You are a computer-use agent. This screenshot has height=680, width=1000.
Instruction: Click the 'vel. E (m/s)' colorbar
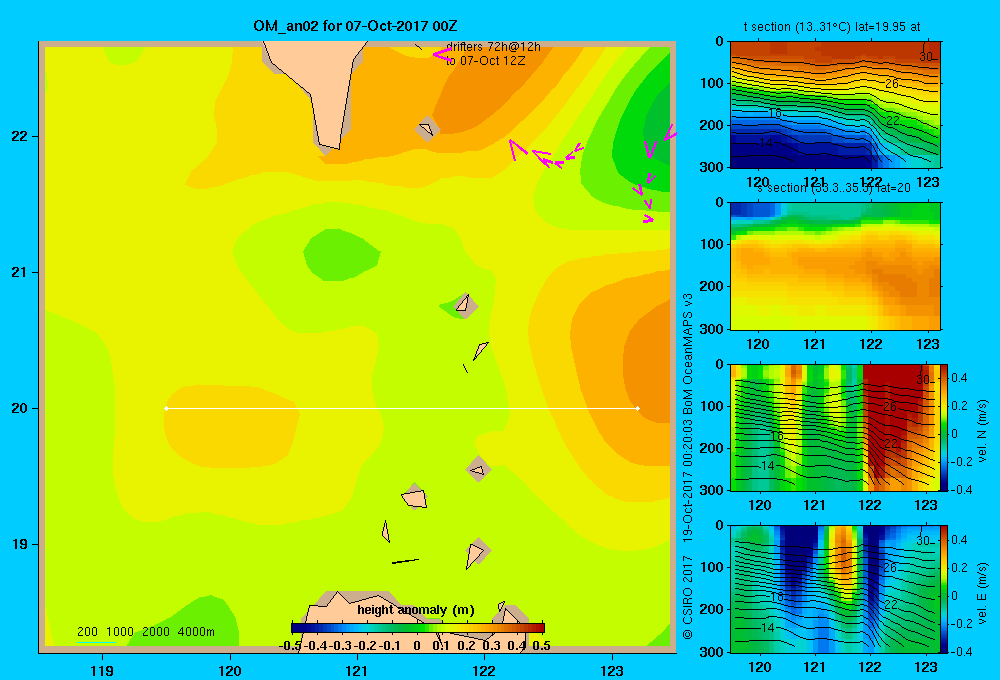coord(944,589)
